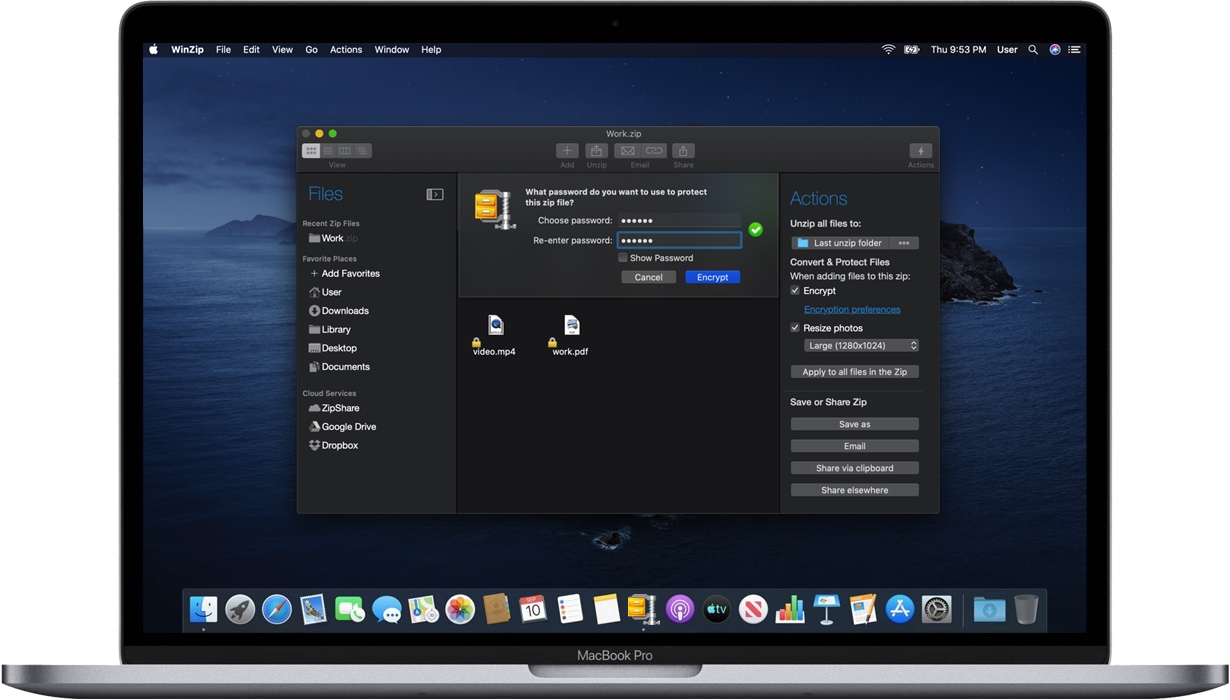
Task: Select the video.mp4 file icon
Action: (x=496, y=325)
